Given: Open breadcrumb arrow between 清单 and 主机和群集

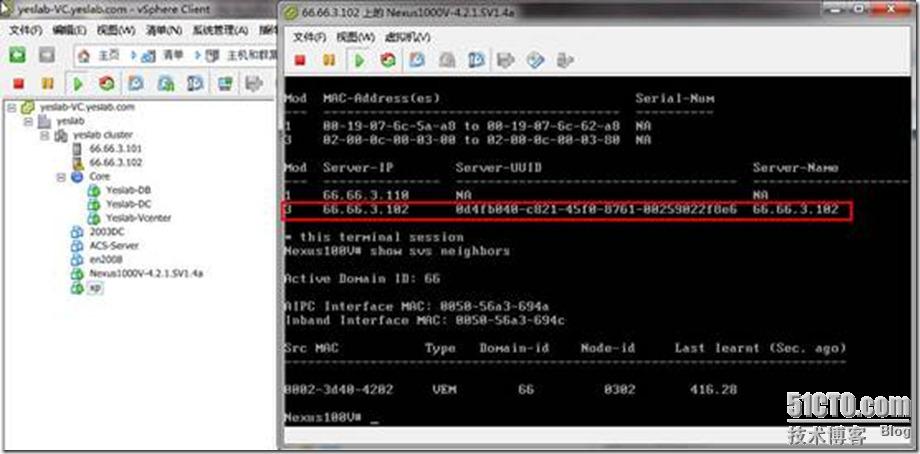Looking at the screenshot, I should [x=198, y=56].
